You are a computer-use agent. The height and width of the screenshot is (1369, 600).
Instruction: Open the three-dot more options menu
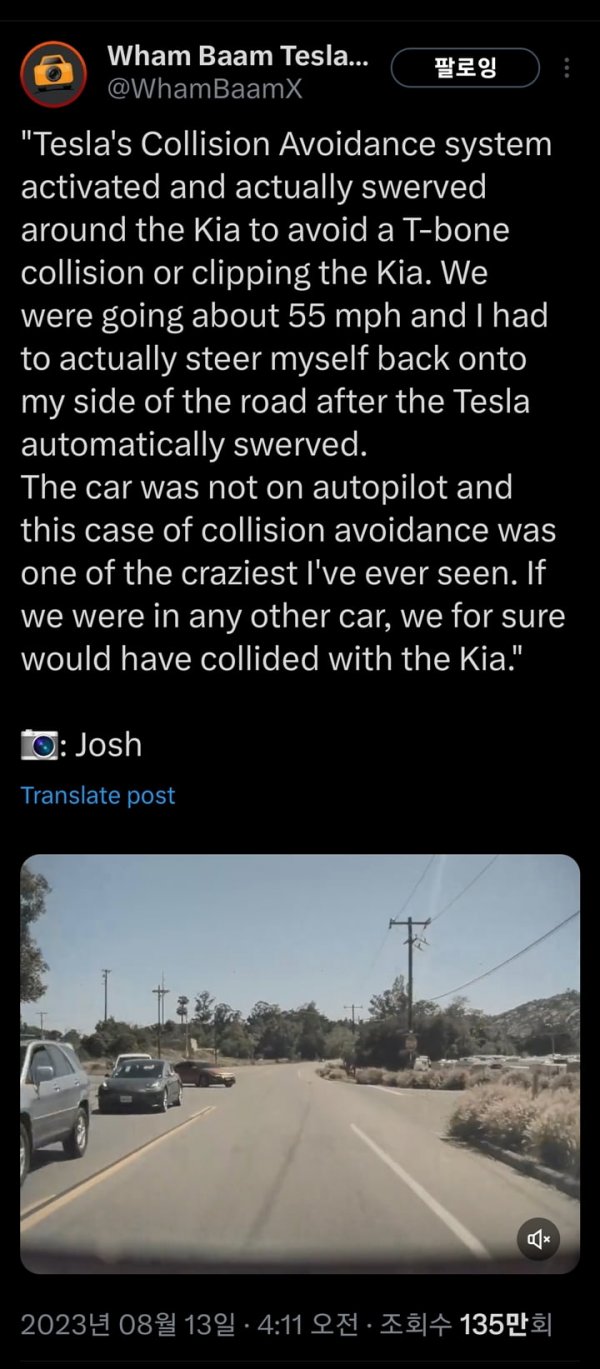click(567, 68)
